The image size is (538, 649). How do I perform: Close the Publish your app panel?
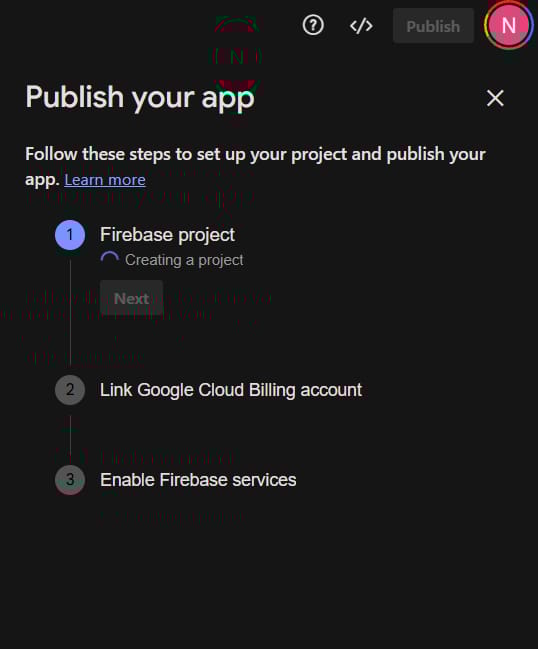tap(495, 99)
